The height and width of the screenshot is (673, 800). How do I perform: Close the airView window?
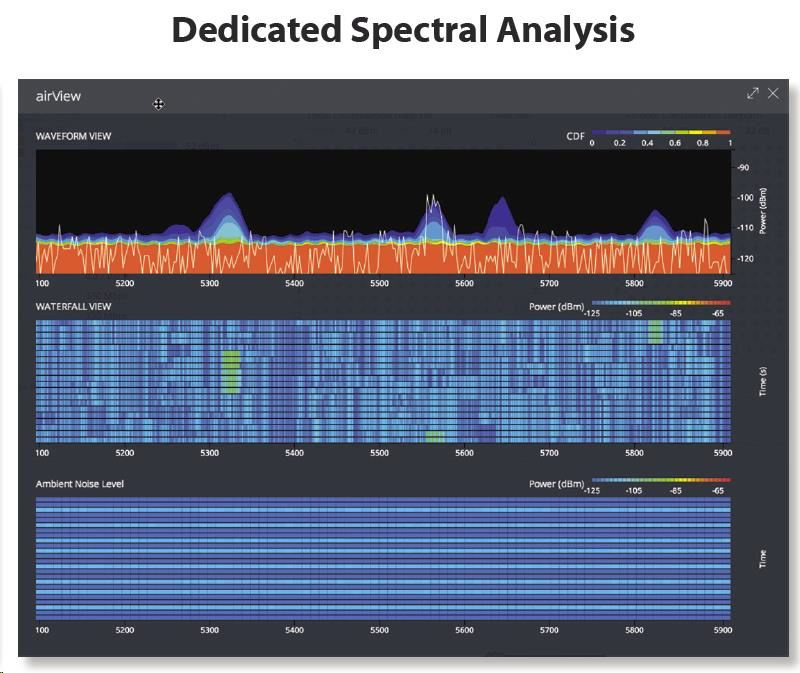[773, 94]
